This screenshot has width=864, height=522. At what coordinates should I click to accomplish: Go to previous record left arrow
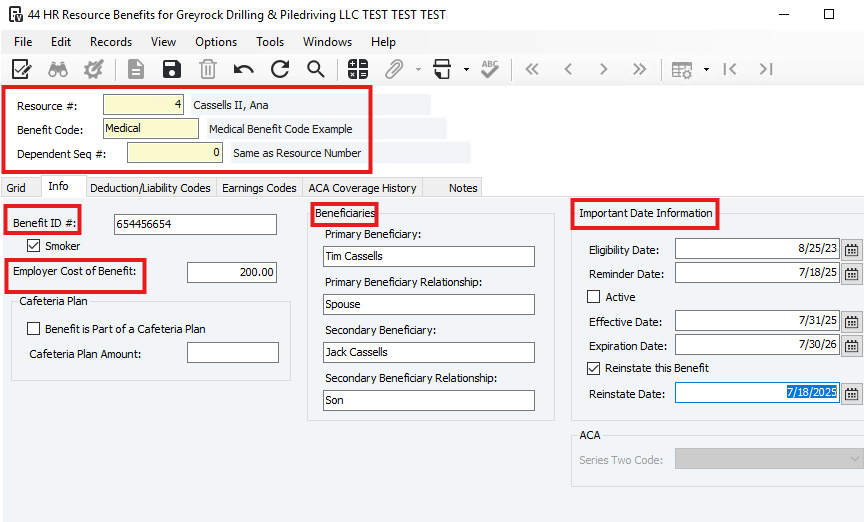point(568,69)
